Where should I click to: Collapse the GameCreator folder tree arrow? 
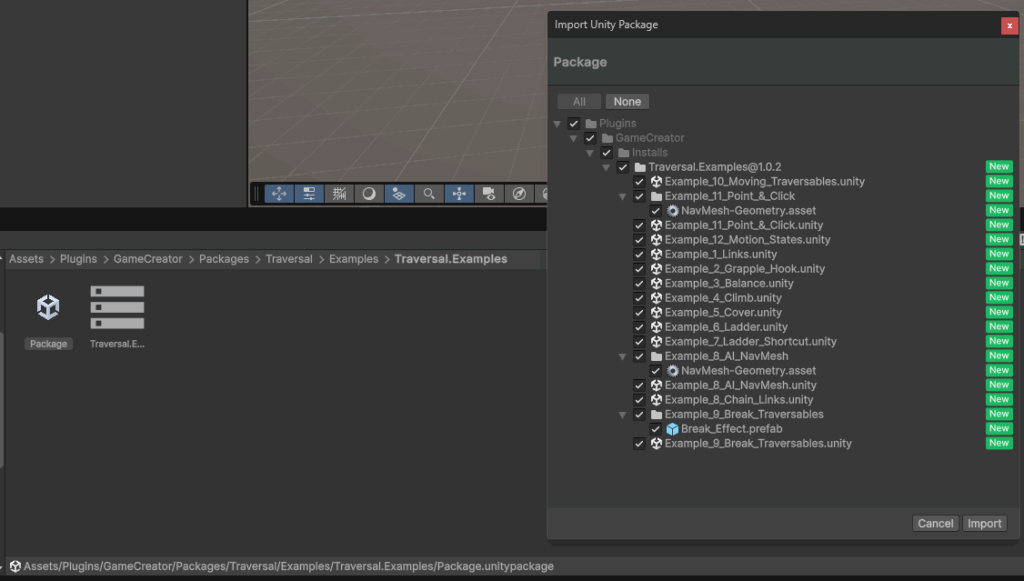point(573,138)
